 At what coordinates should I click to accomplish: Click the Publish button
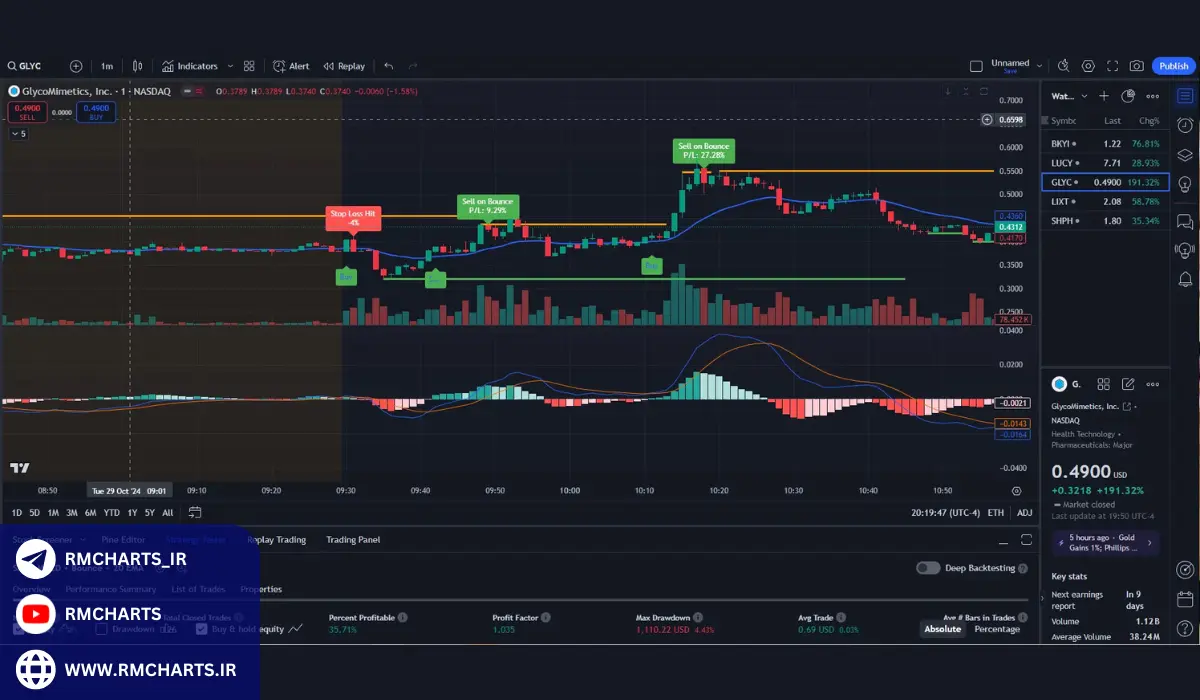[1173, 66]
